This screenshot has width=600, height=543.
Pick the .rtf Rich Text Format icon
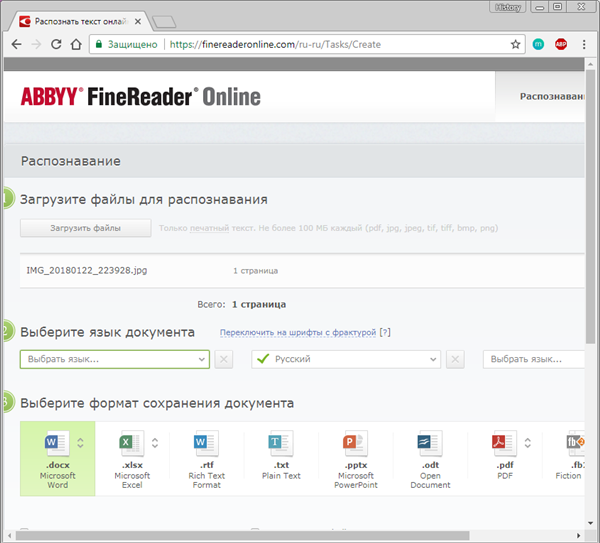(207, 443)
